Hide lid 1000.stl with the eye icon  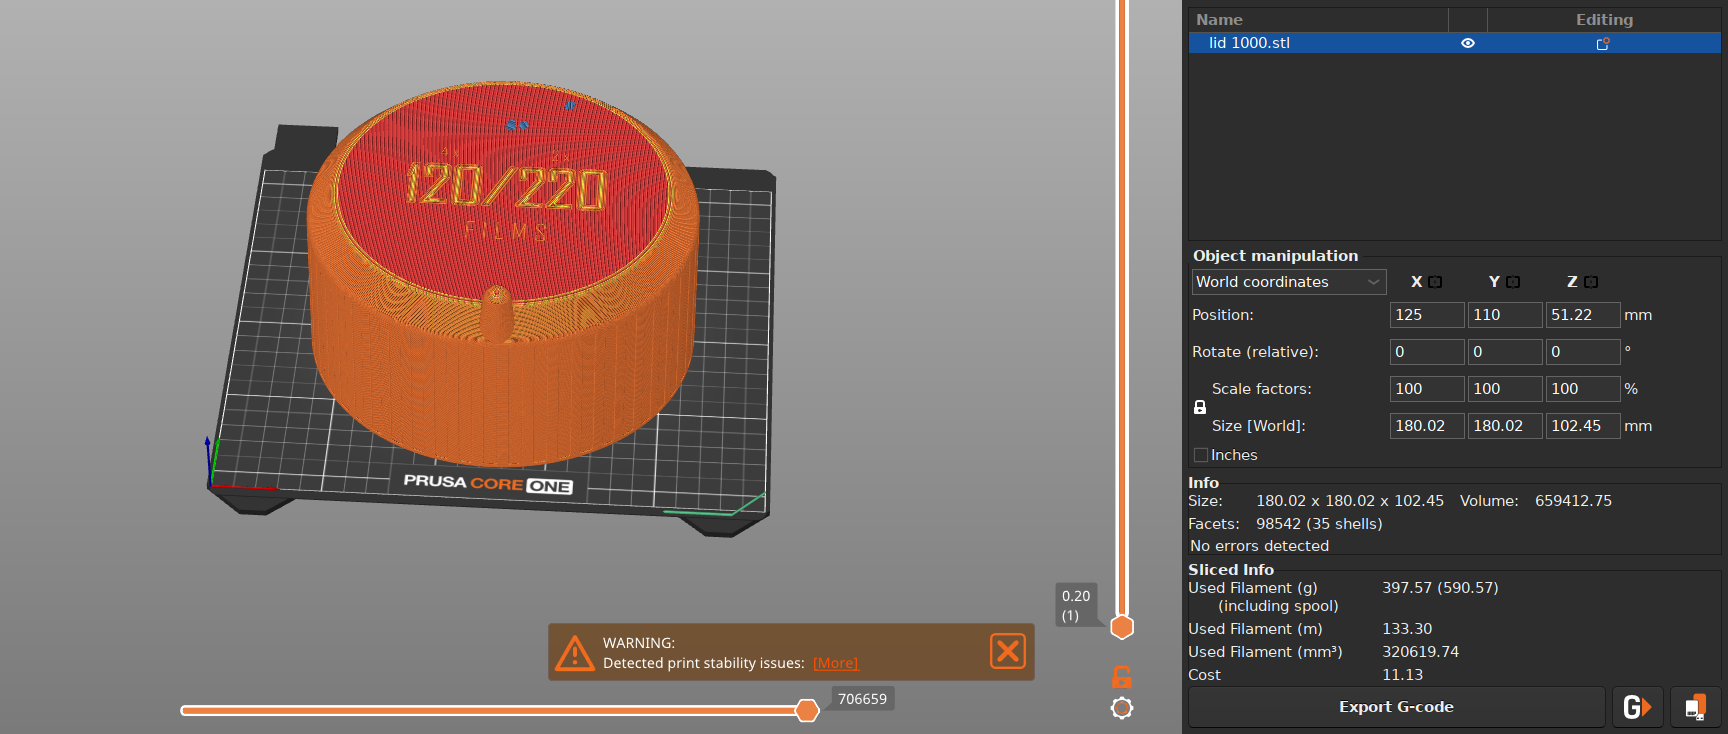(x=1468, y=43)
